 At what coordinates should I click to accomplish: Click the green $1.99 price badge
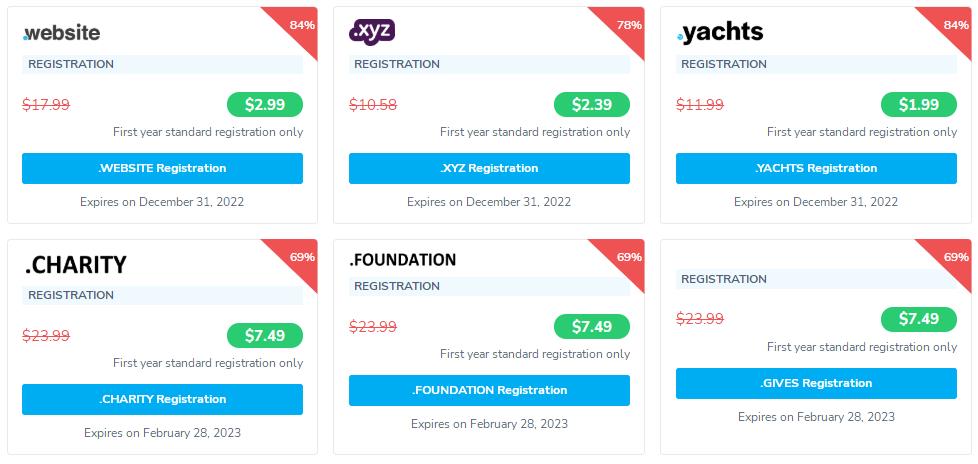[x=919, y=105]
